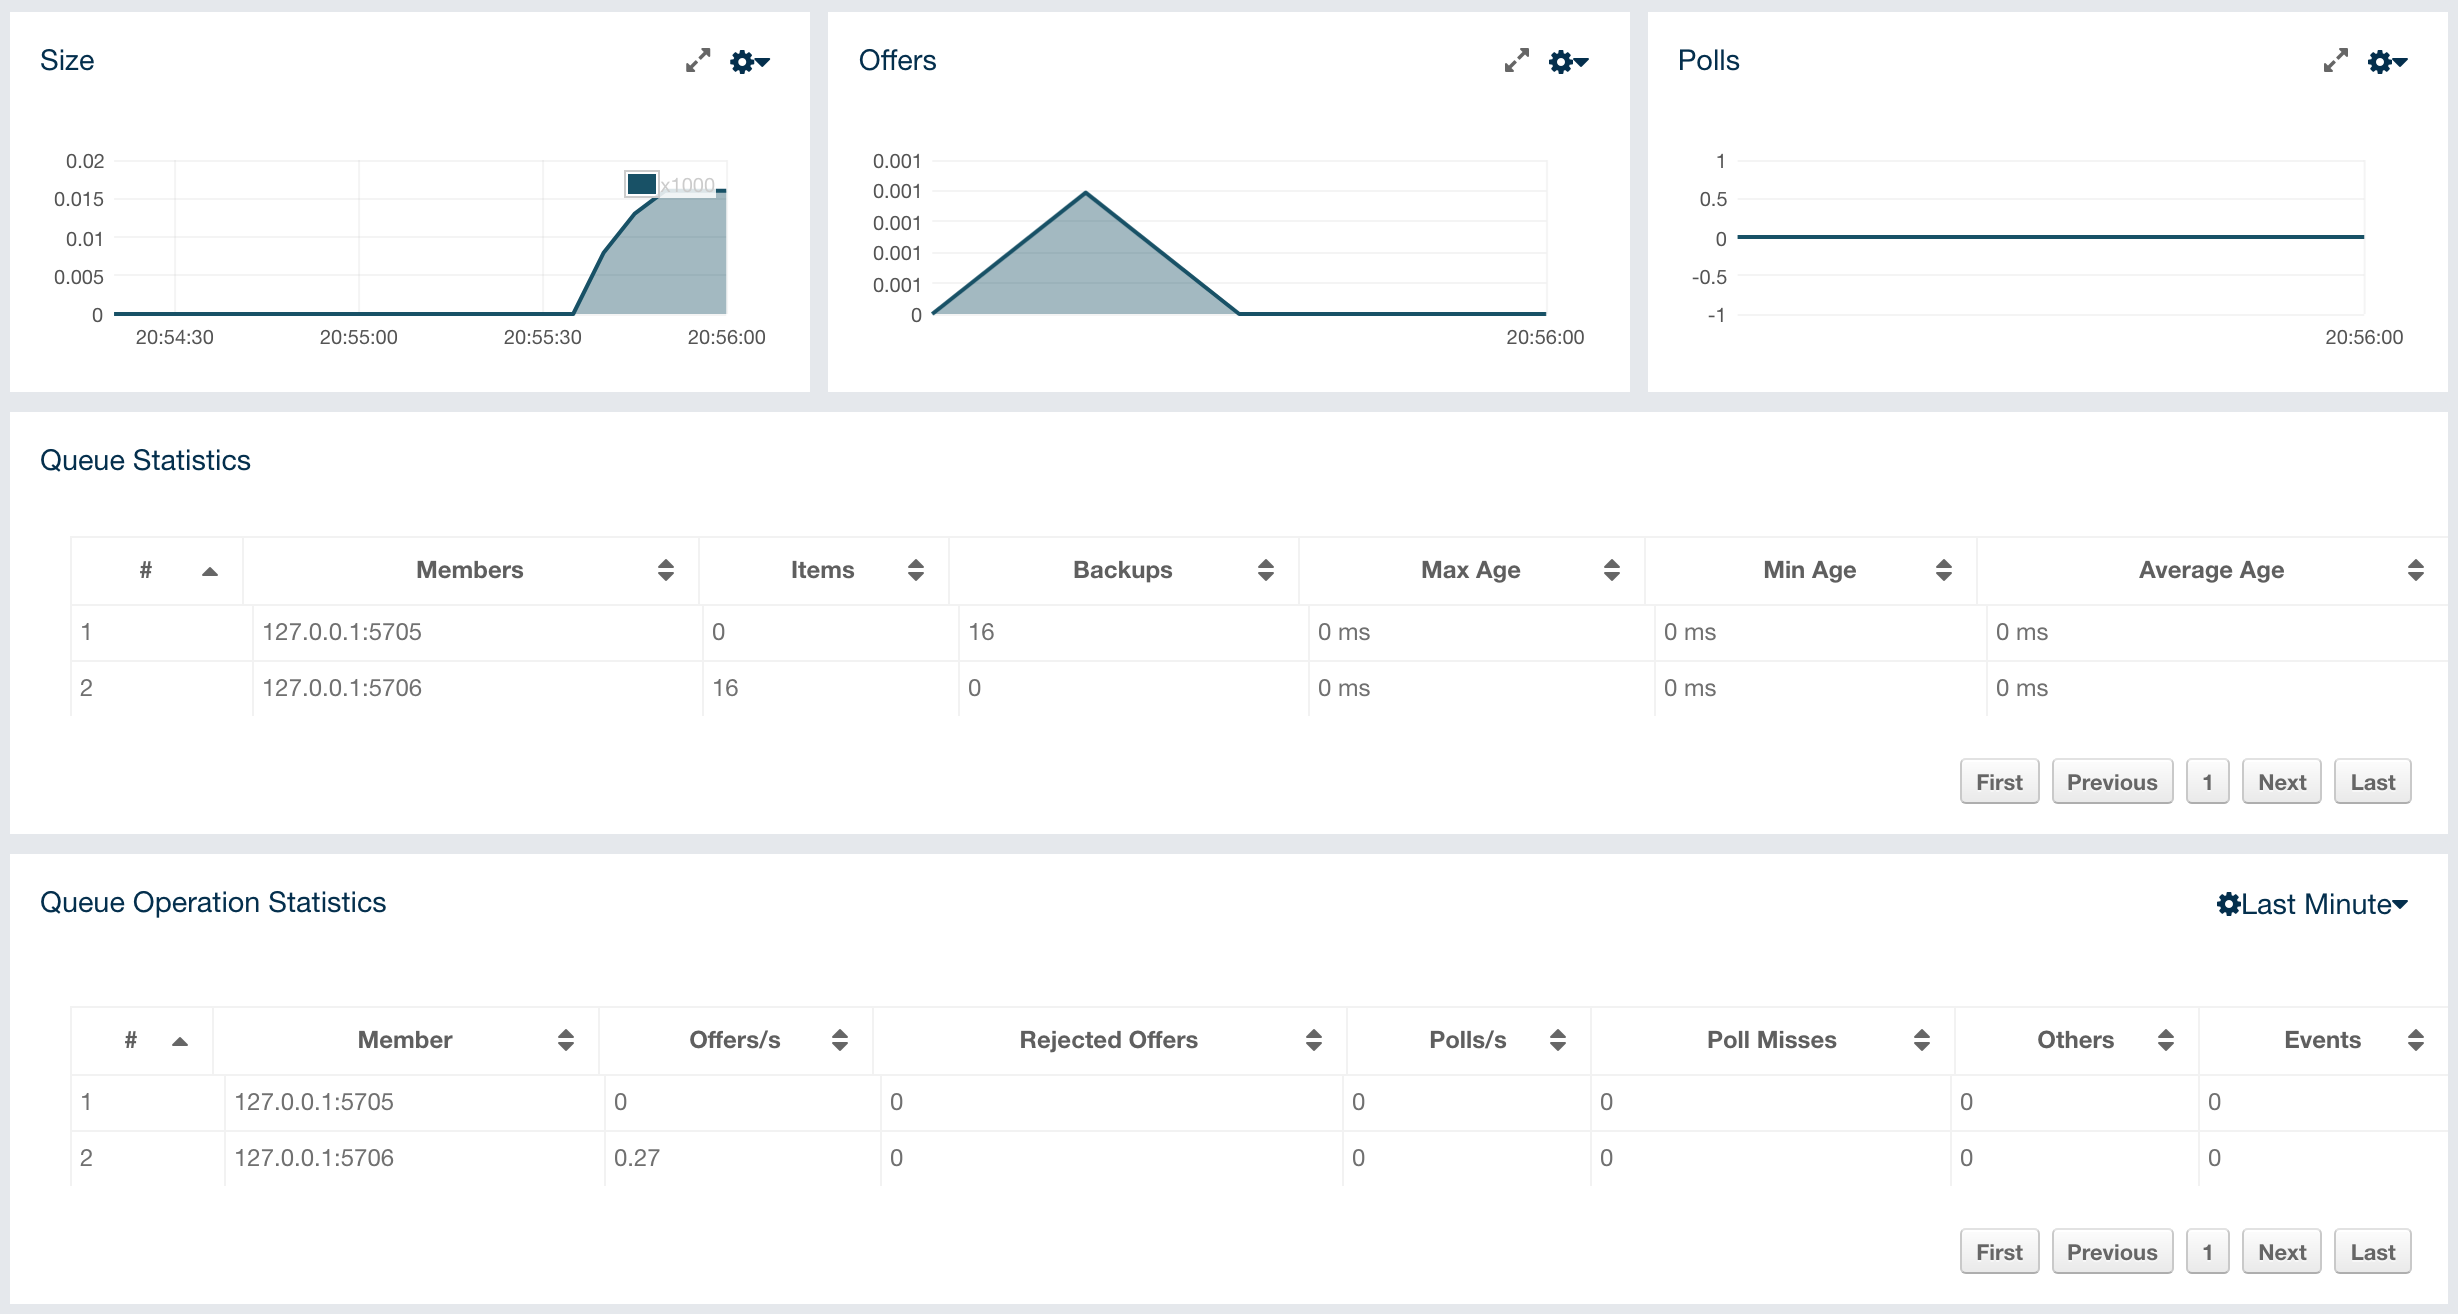Open the Polls chart settings gear

tap(2388, 62)
